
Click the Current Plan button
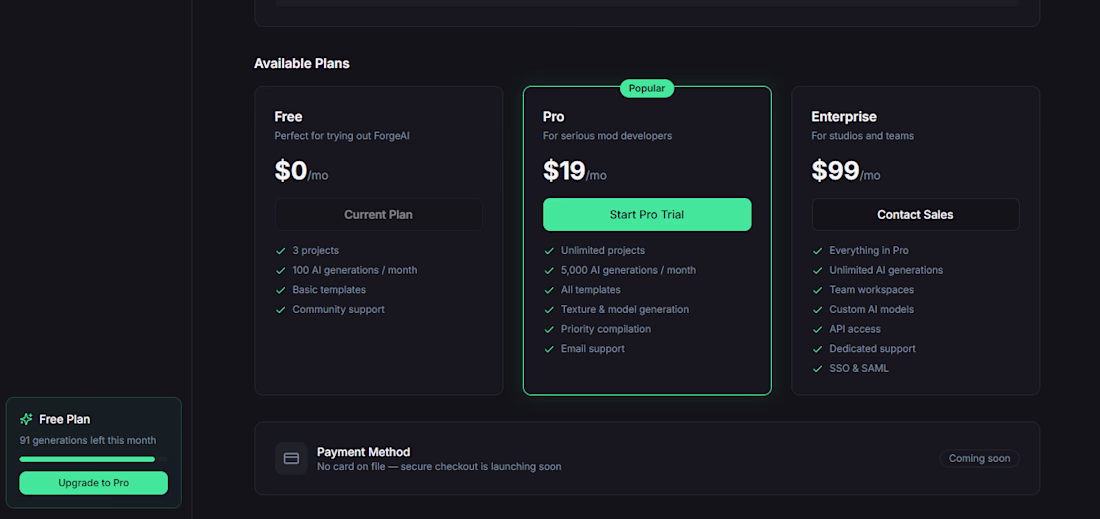coord(378,215)
